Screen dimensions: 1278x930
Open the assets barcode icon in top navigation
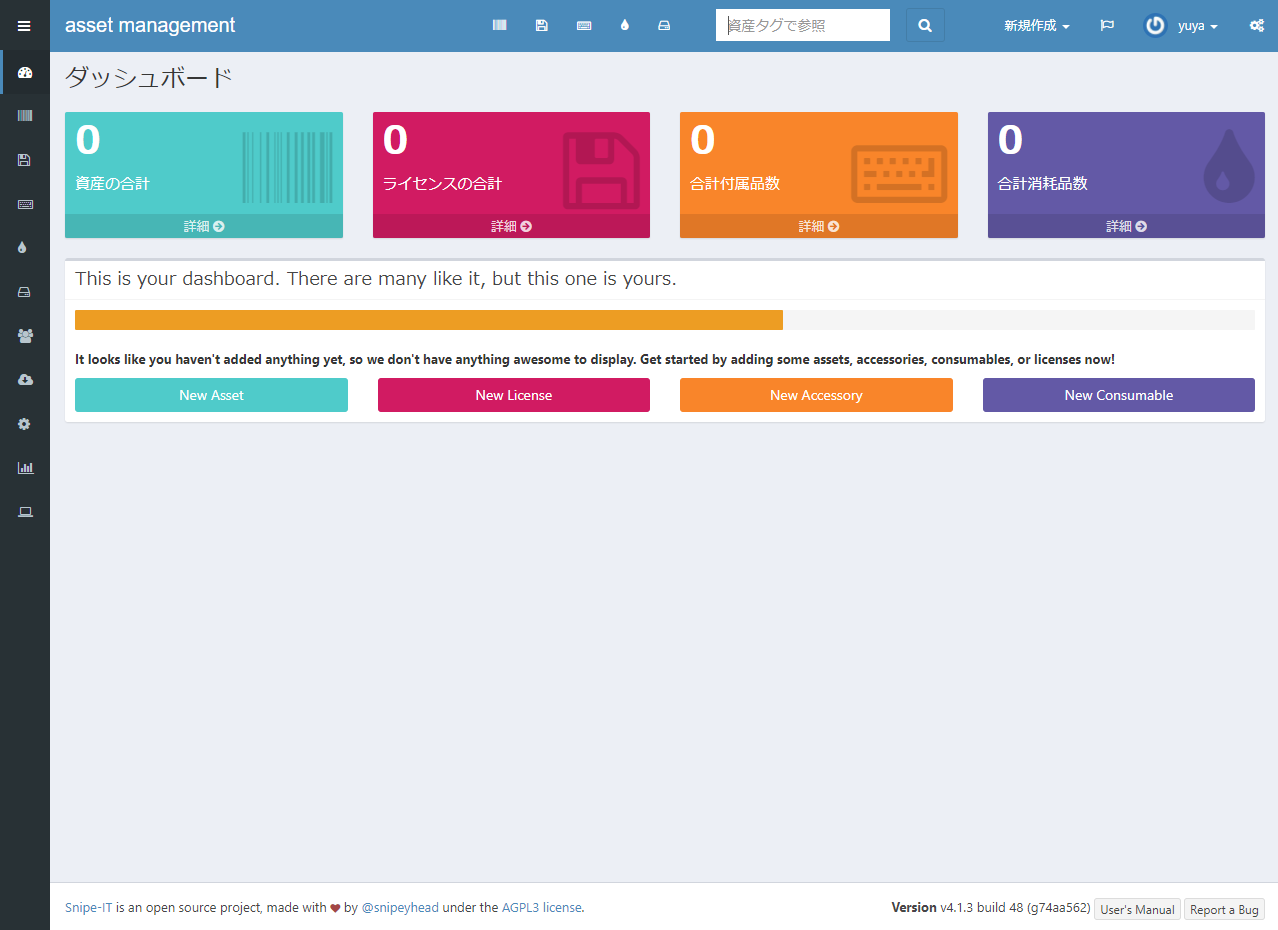(x=499, y=25)
